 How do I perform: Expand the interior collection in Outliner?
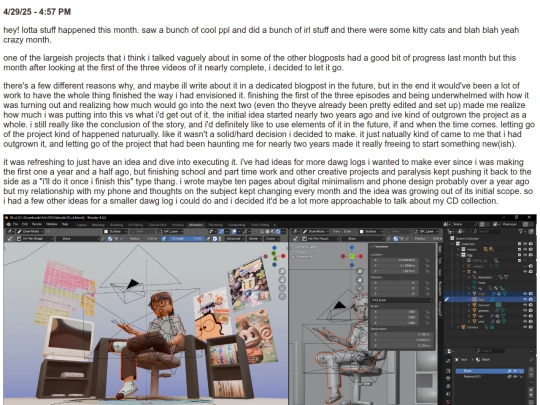click(458, 249)
